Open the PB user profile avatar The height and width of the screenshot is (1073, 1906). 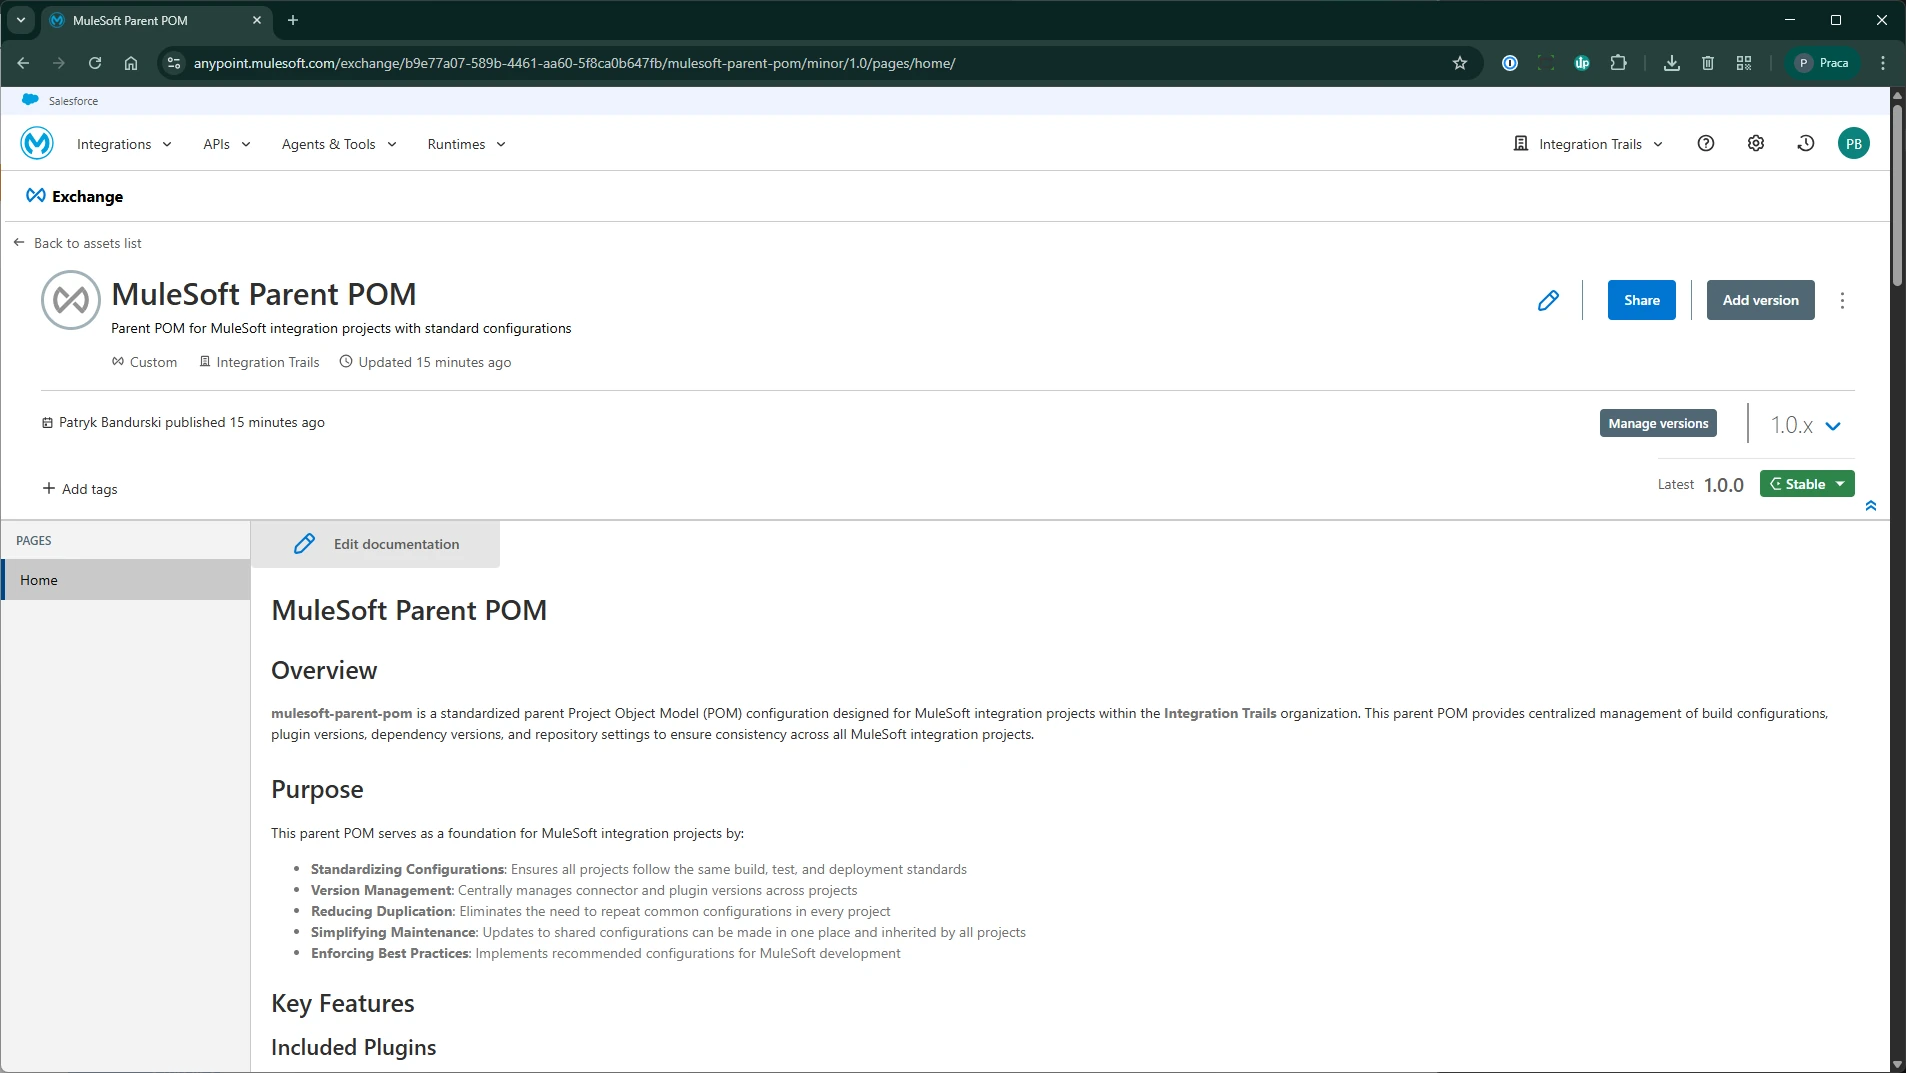point(1854,144)
